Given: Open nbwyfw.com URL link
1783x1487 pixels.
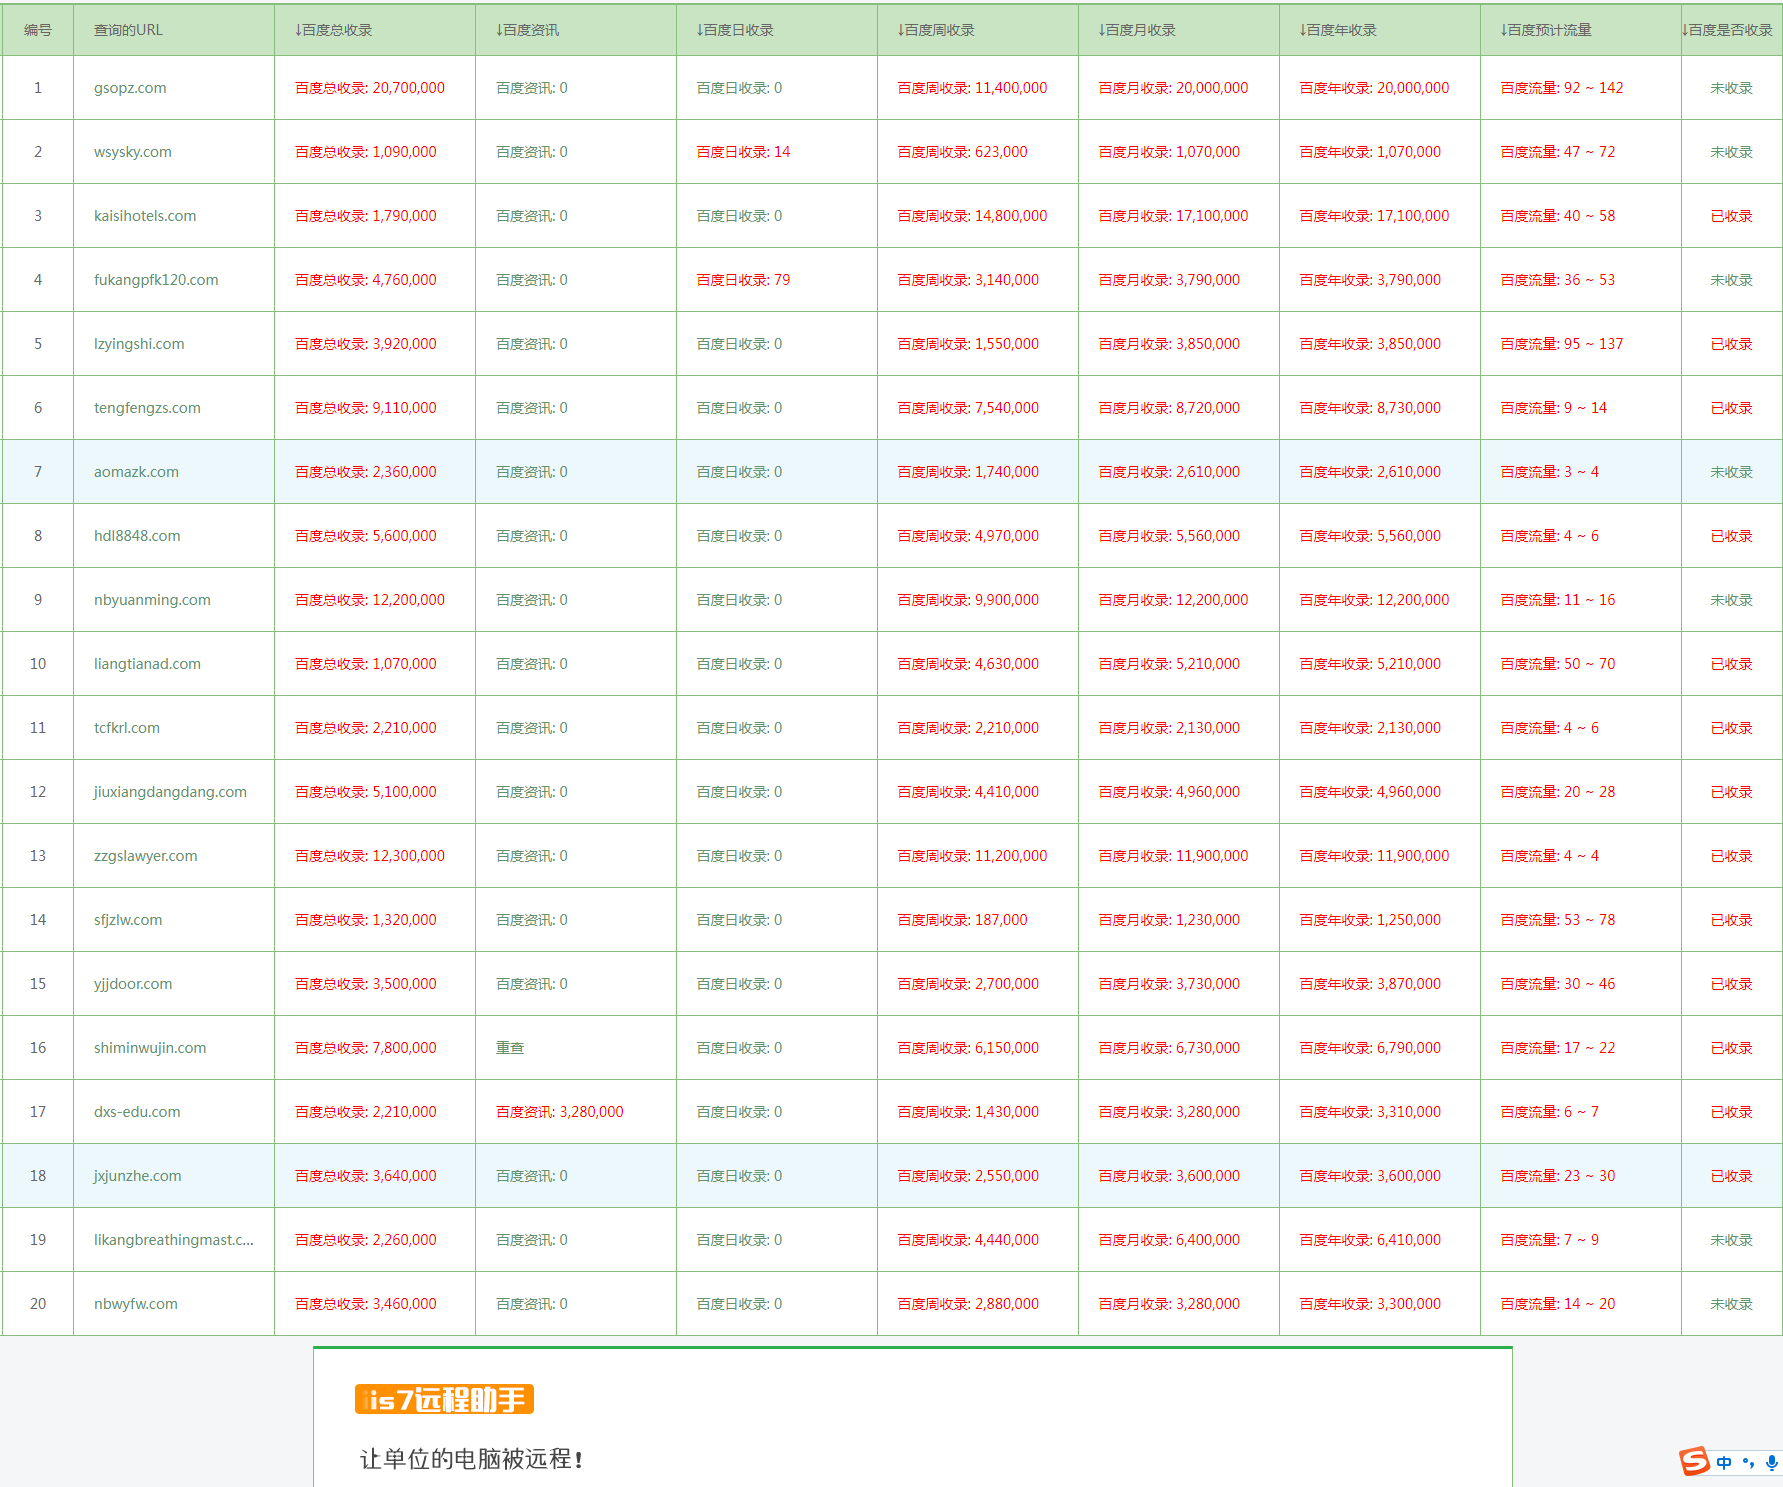Looking at the screenshot, I should click(136, 1304).
